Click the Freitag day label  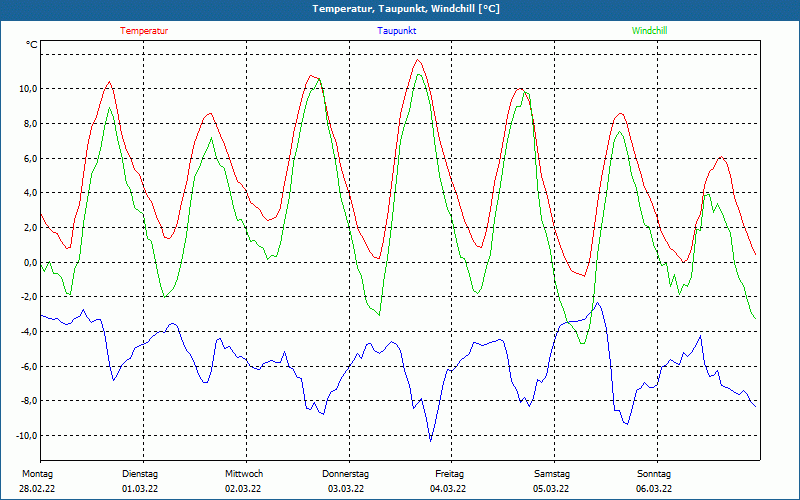[x=449, y=474]
